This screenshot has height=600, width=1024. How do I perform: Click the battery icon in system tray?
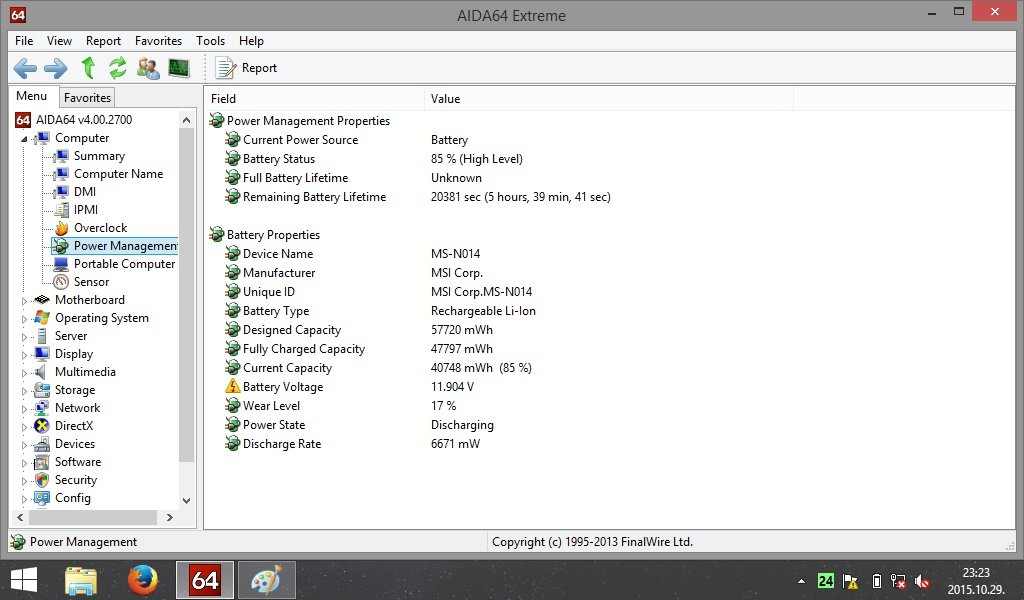point(876,580)
